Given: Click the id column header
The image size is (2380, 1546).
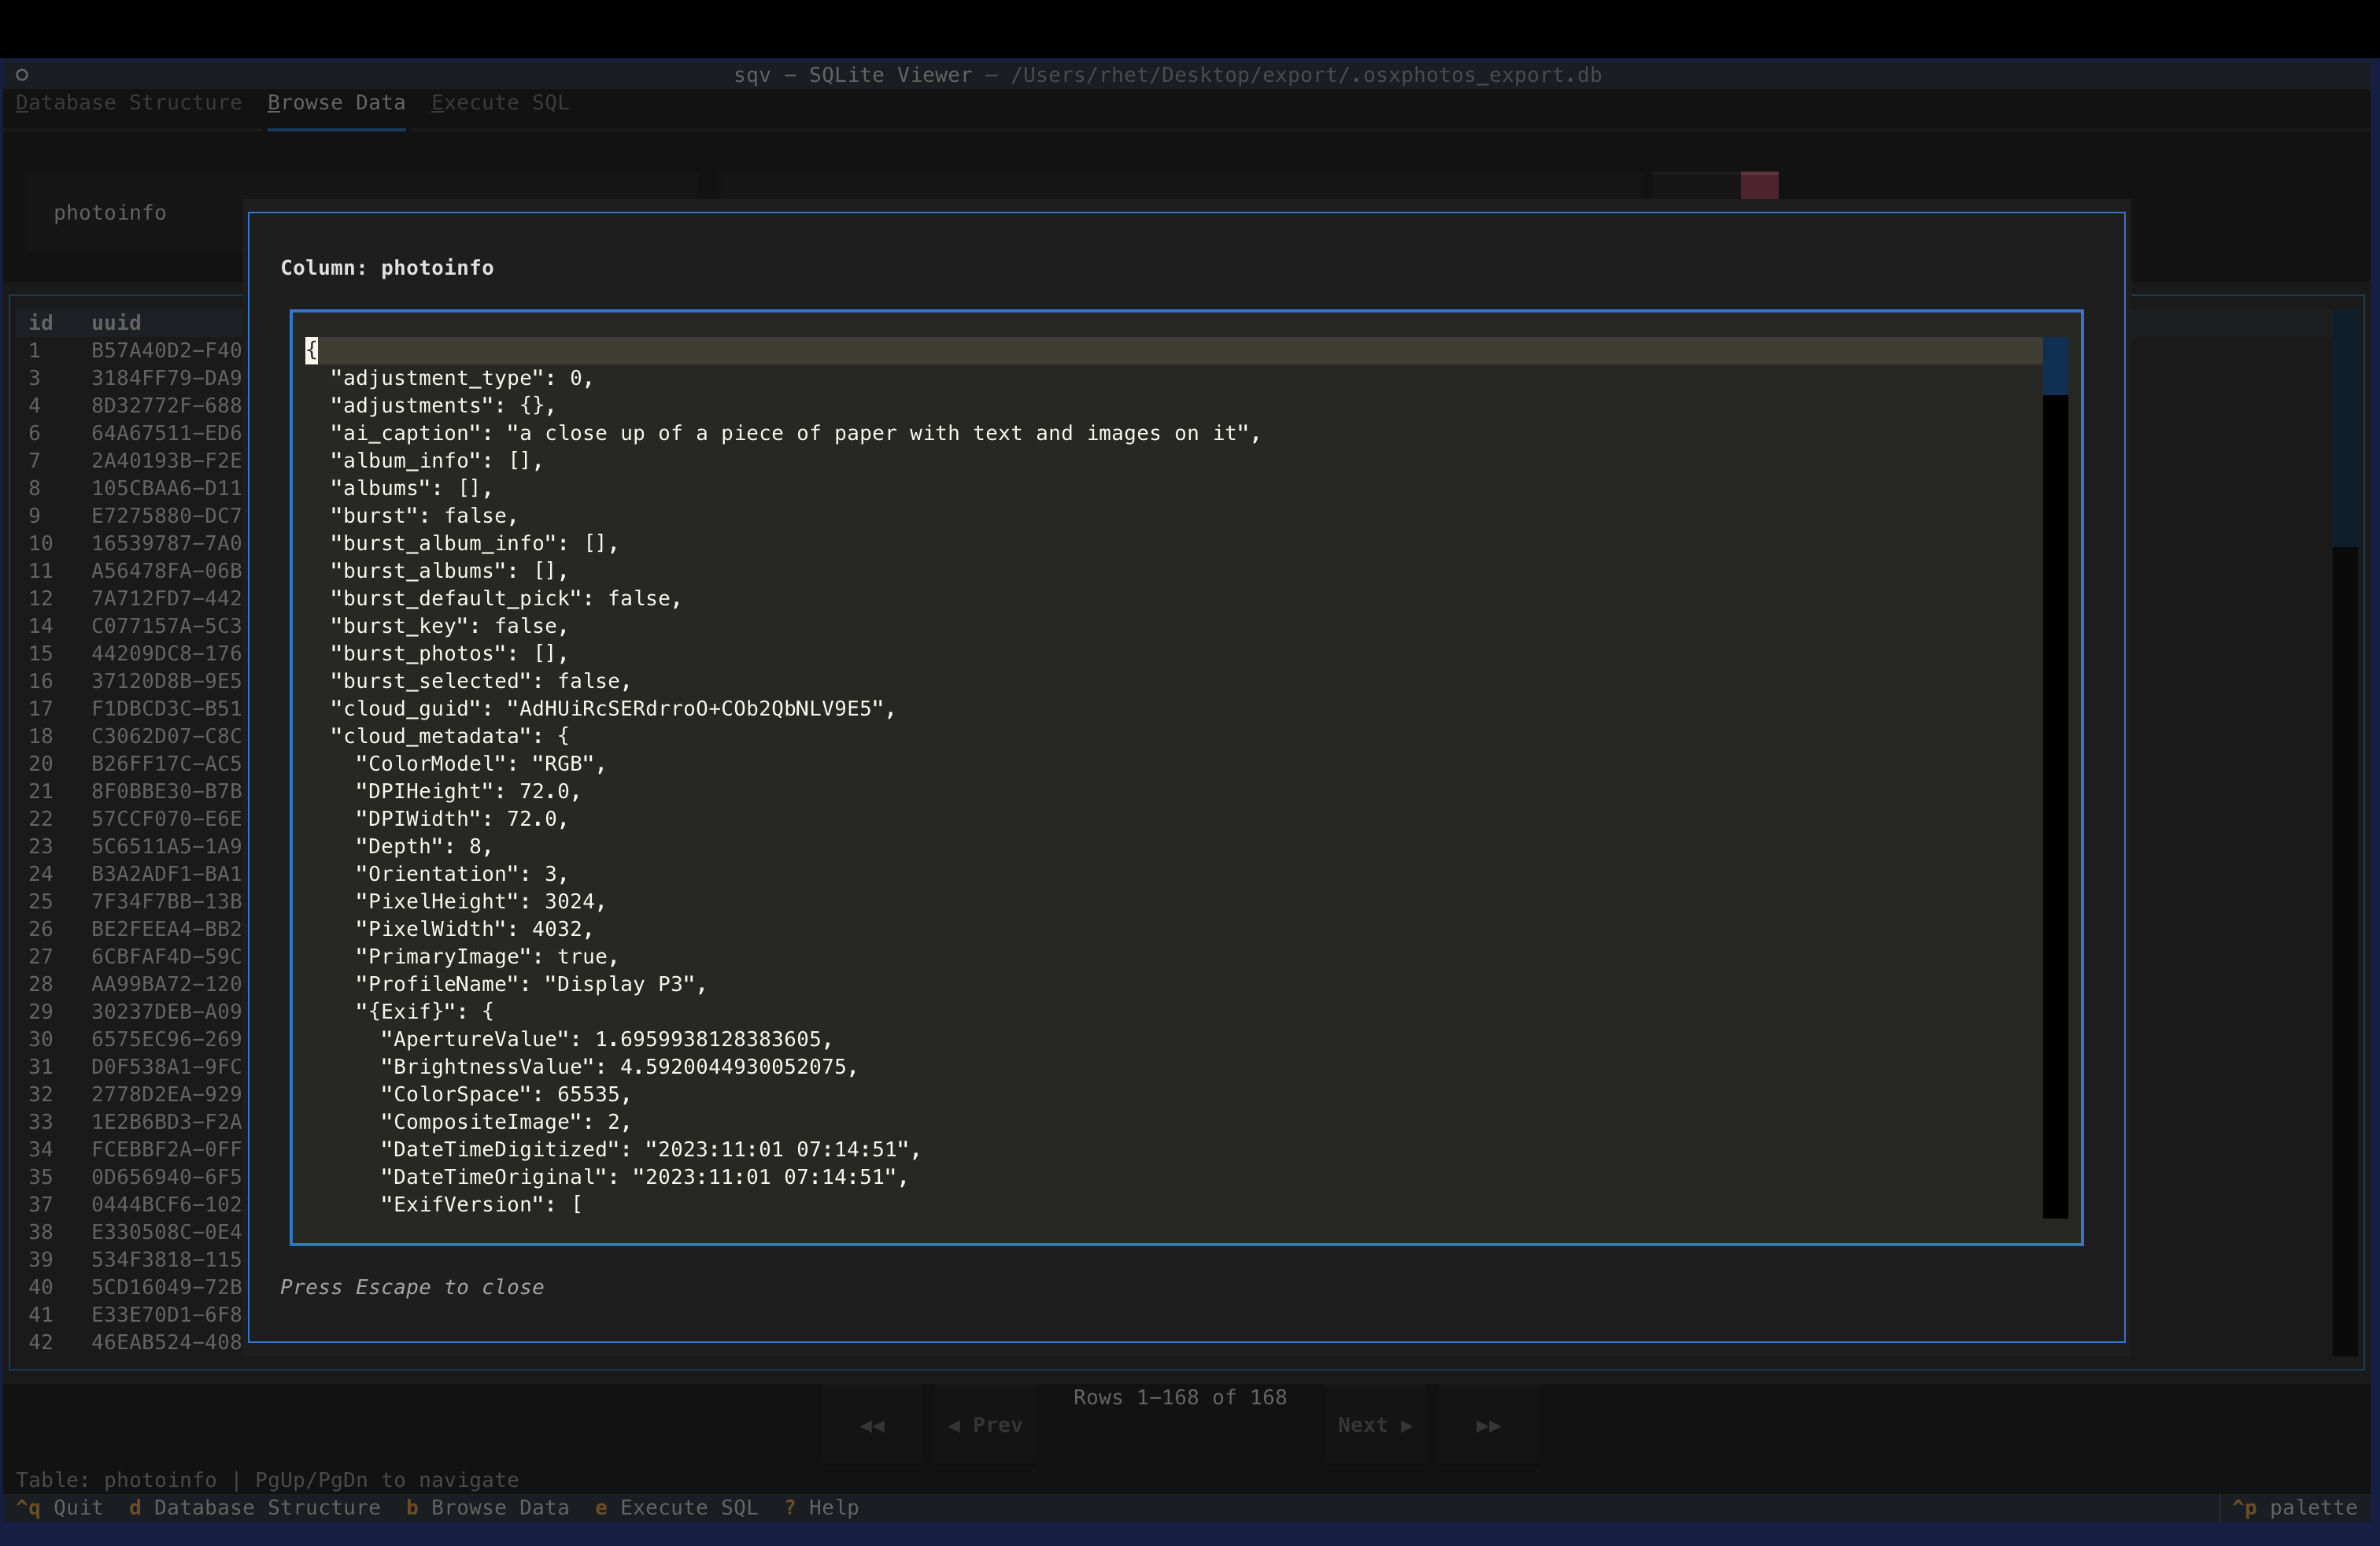Looking at the screenshot, I should pyautogui.click(x=39, y=322).
